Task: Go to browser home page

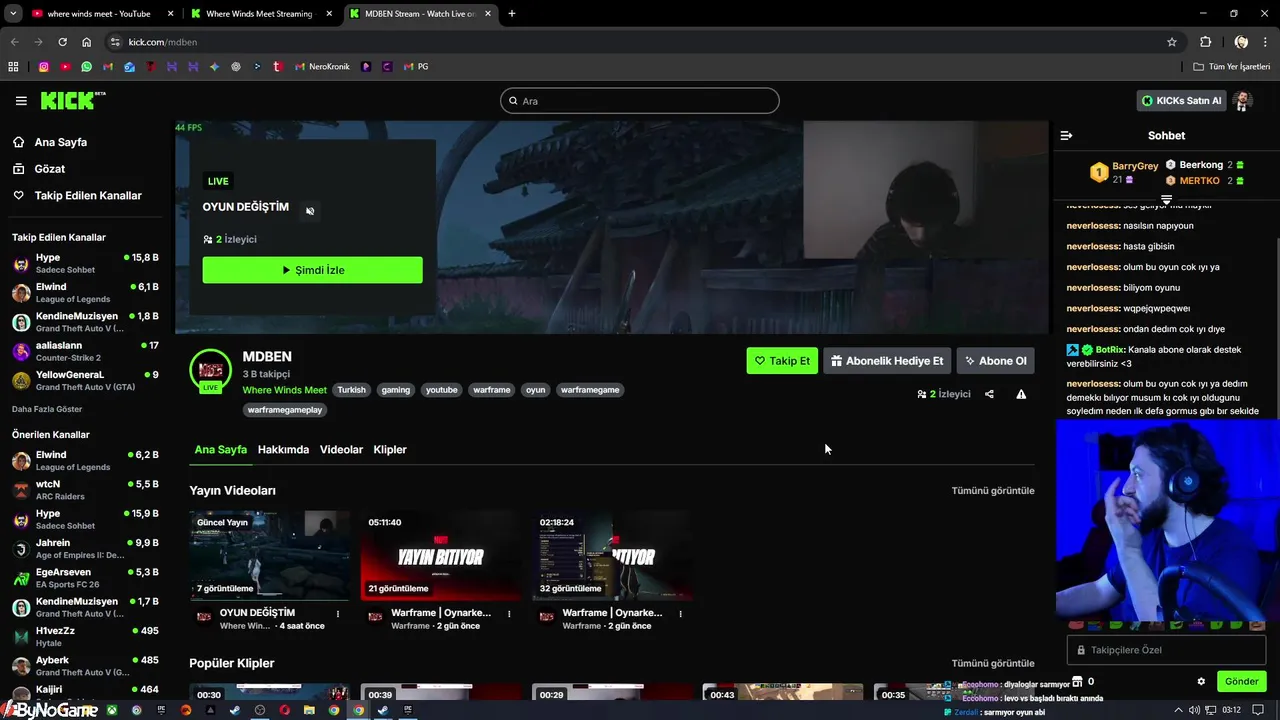Action: coord(87,42)
